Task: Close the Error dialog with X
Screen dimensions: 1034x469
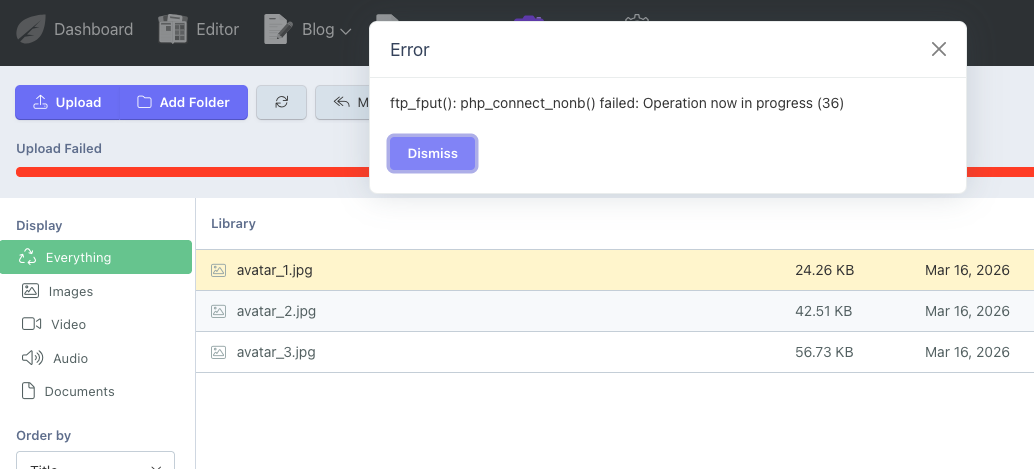Action: point(938,49)
